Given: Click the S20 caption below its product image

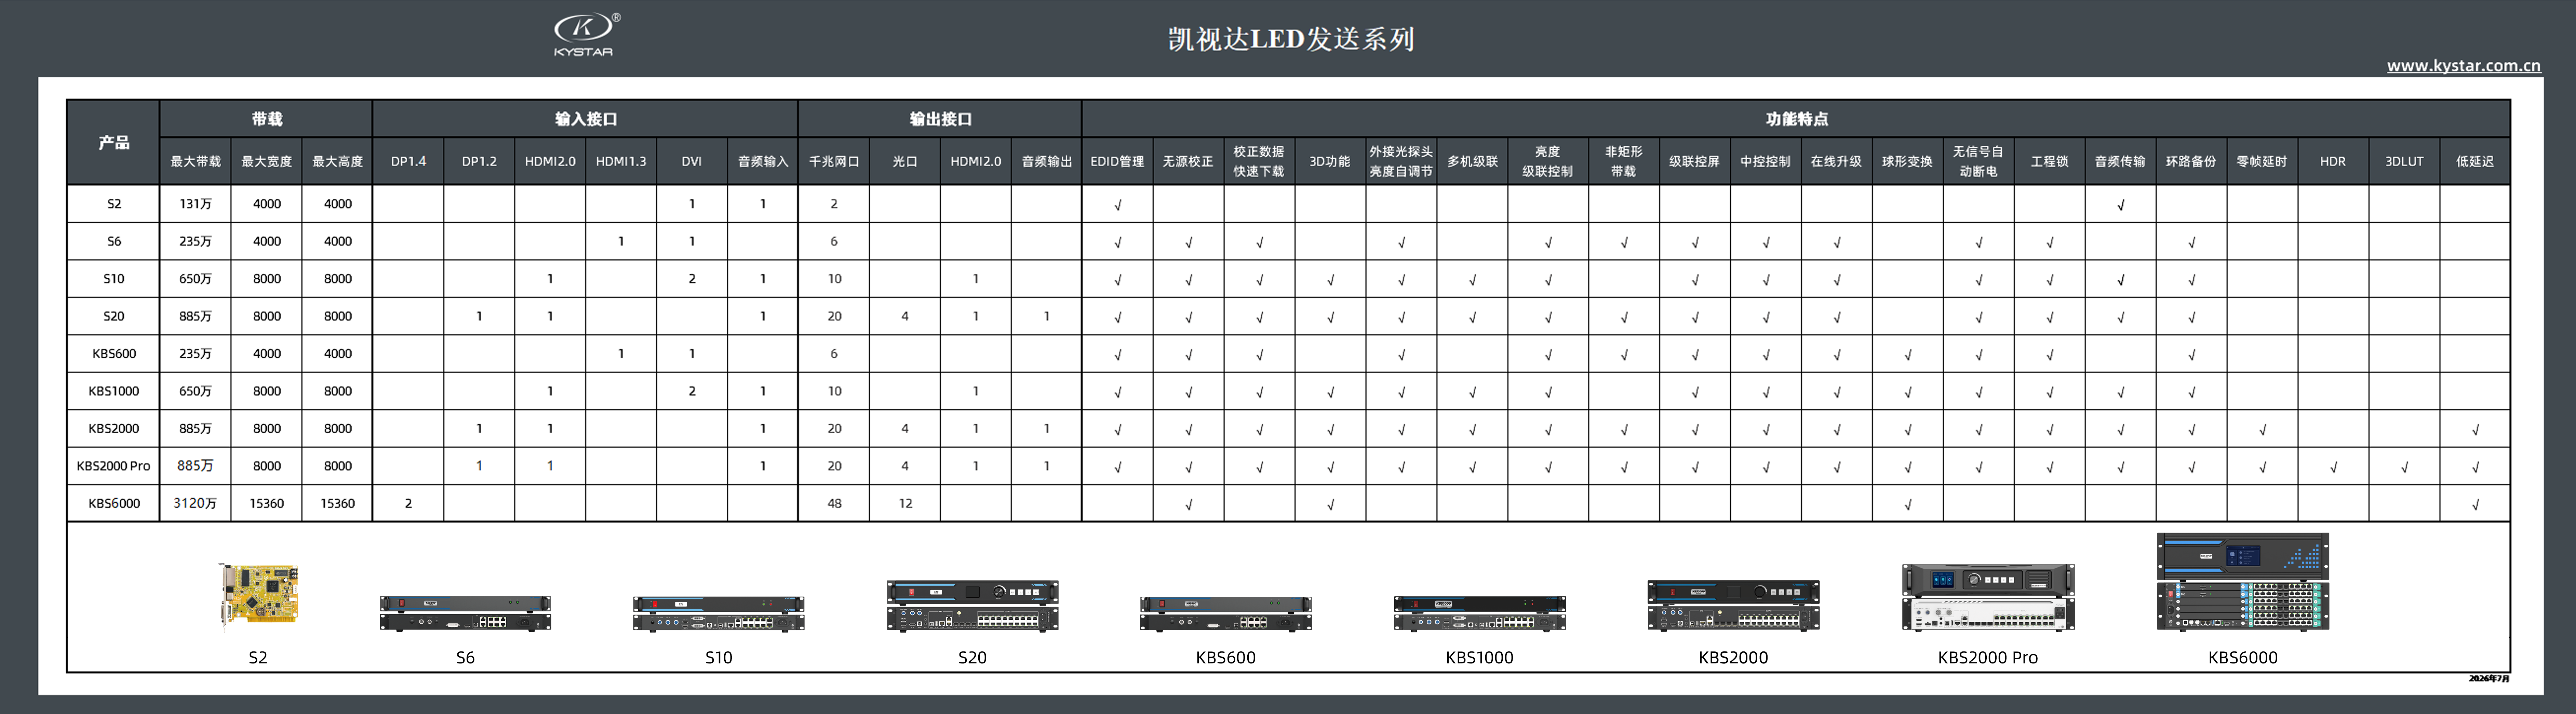Looking at the screenshot, I should 972,658.
